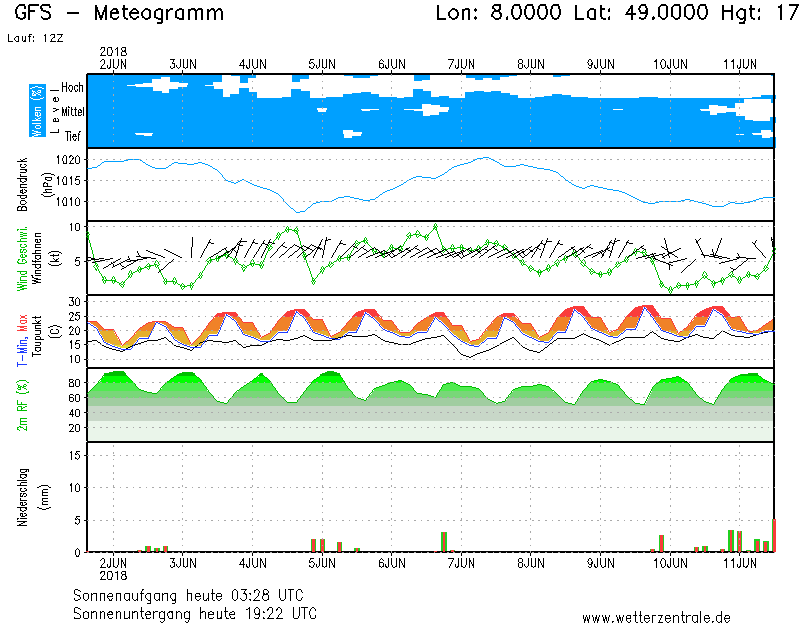The width and height of the screenshot is (800, 625).
Task: Click "7JUN" on the axis above the cloud panel
Action: coord(461,64)
